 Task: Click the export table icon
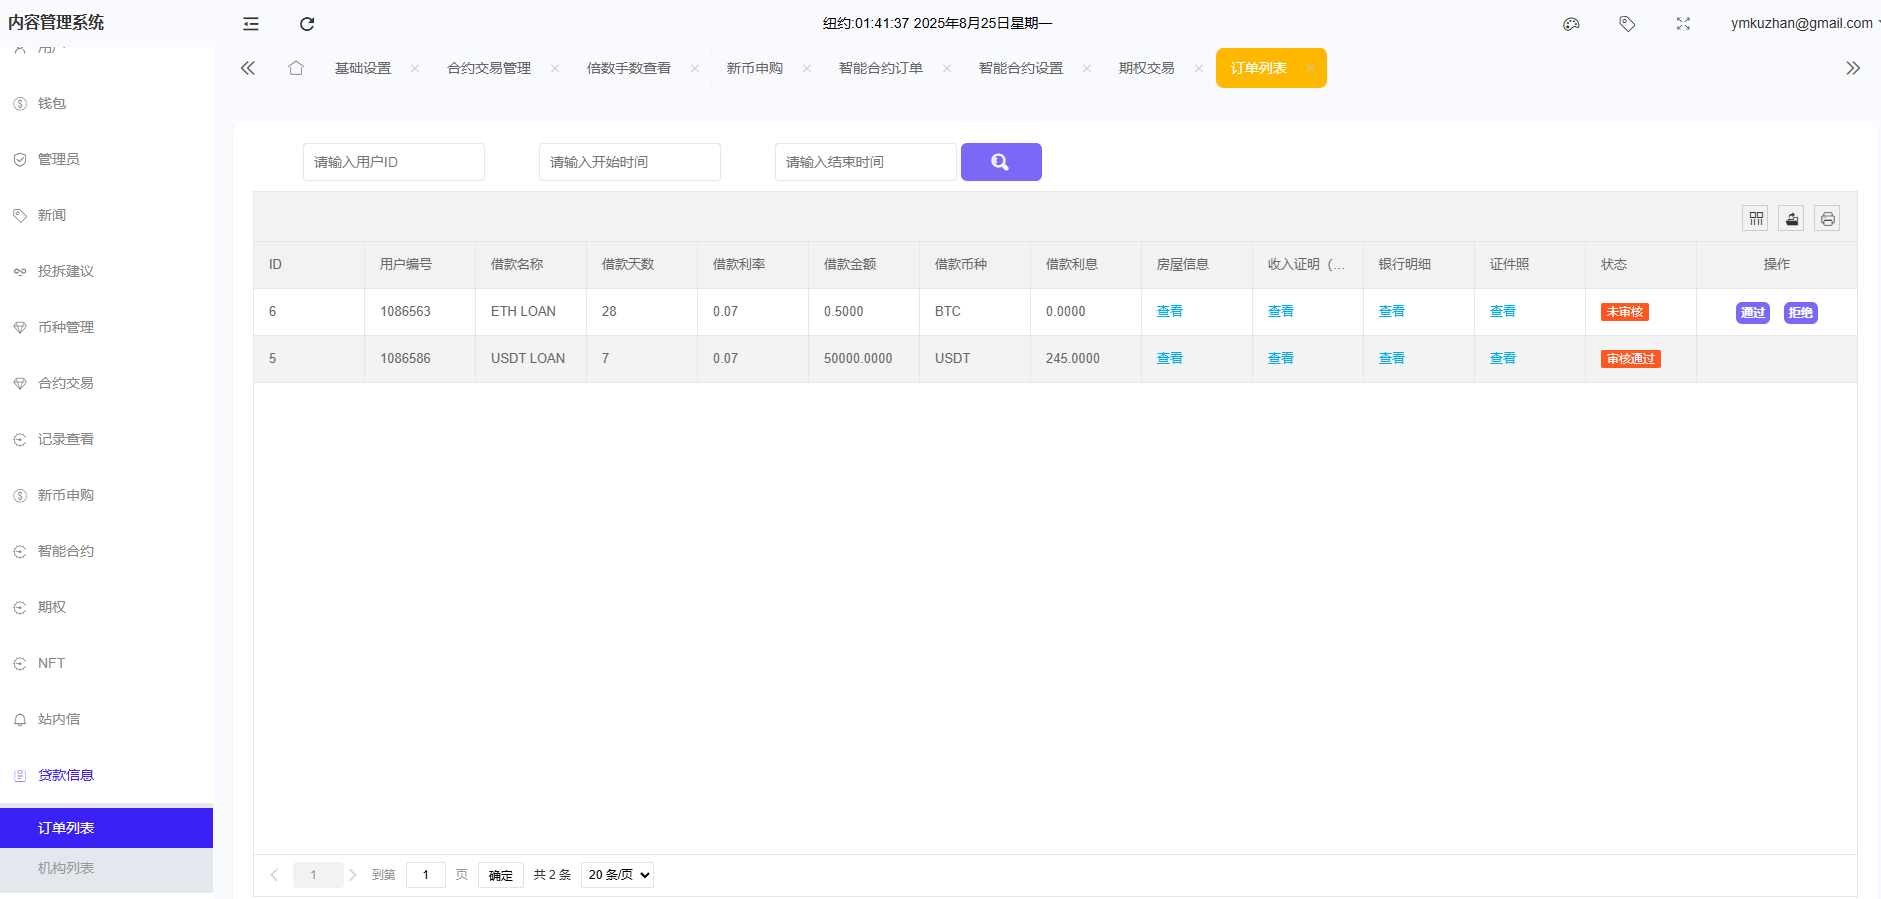pos(1791,219)
